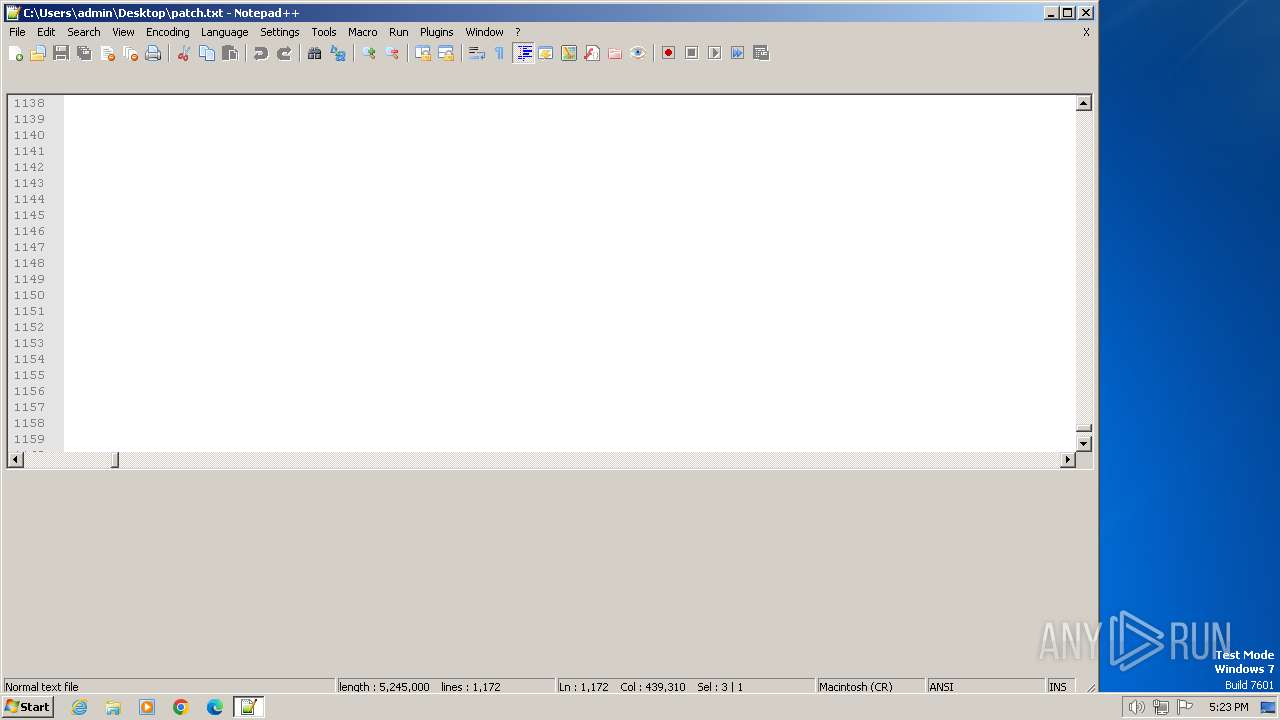Open the ? help menu
1280x720 pixels.
point(517,32)
